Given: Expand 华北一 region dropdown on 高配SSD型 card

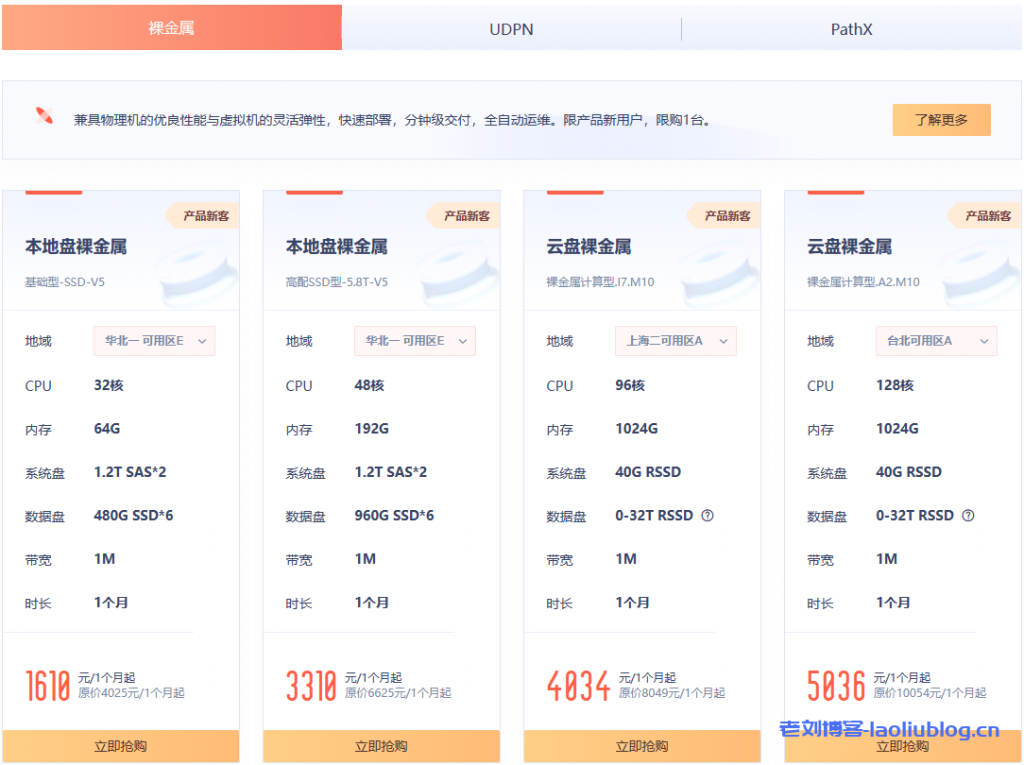Looking at the screenshot, I should click(x=415, y=341).
